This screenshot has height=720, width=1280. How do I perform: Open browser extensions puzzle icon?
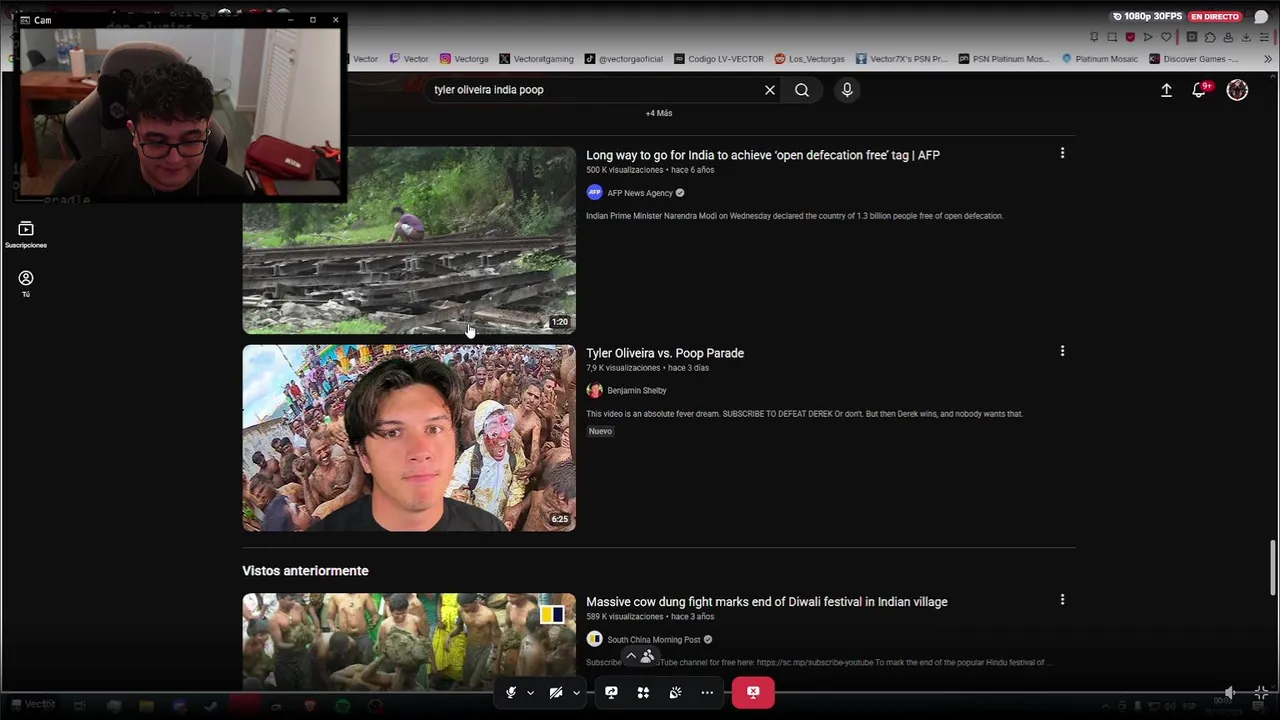(x=1210, y=37)
